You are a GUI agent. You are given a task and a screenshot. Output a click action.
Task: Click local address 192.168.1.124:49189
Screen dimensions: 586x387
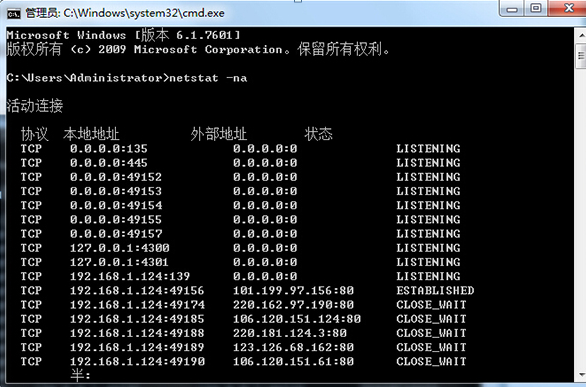pos(137,347)
